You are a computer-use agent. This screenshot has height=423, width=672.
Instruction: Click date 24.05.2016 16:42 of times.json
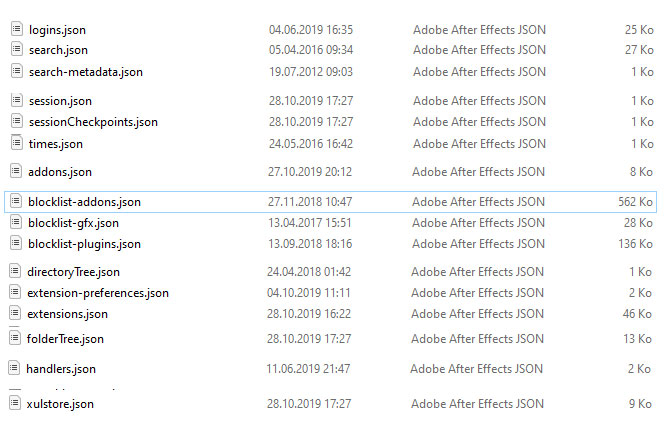click(x=311, y=144)
